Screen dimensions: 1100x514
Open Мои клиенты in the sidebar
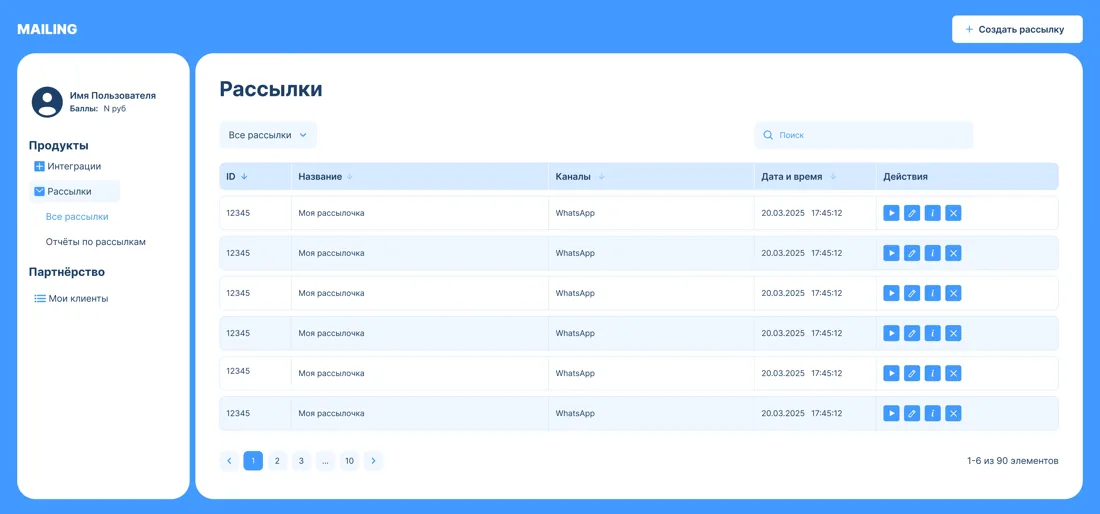pos(72,299)
